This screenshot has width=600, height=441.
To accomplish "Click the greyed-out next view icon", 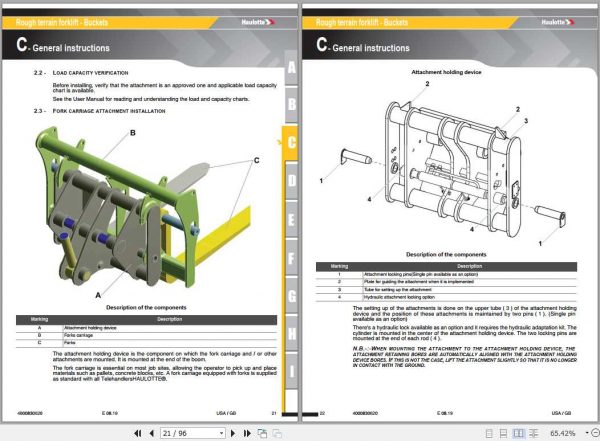I will tap(277, 433).
